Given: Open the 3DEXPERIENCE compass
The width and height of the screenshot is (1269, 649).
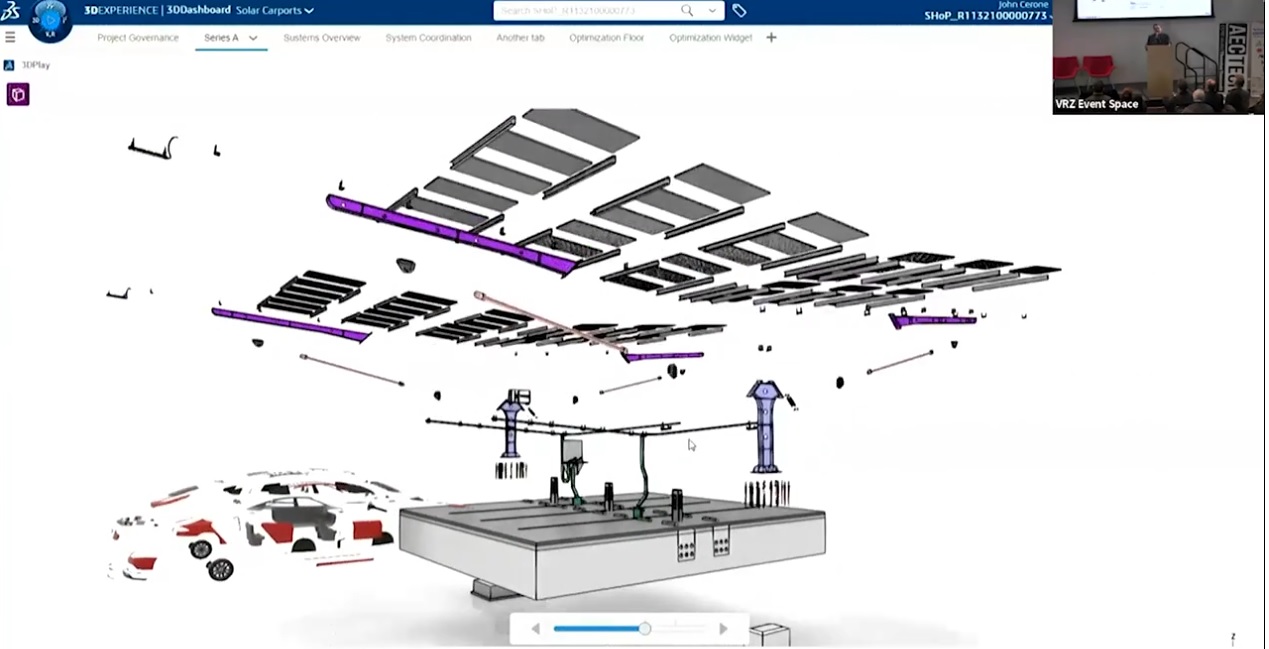Looking at the screenshot, I should (x=50, y=20).
